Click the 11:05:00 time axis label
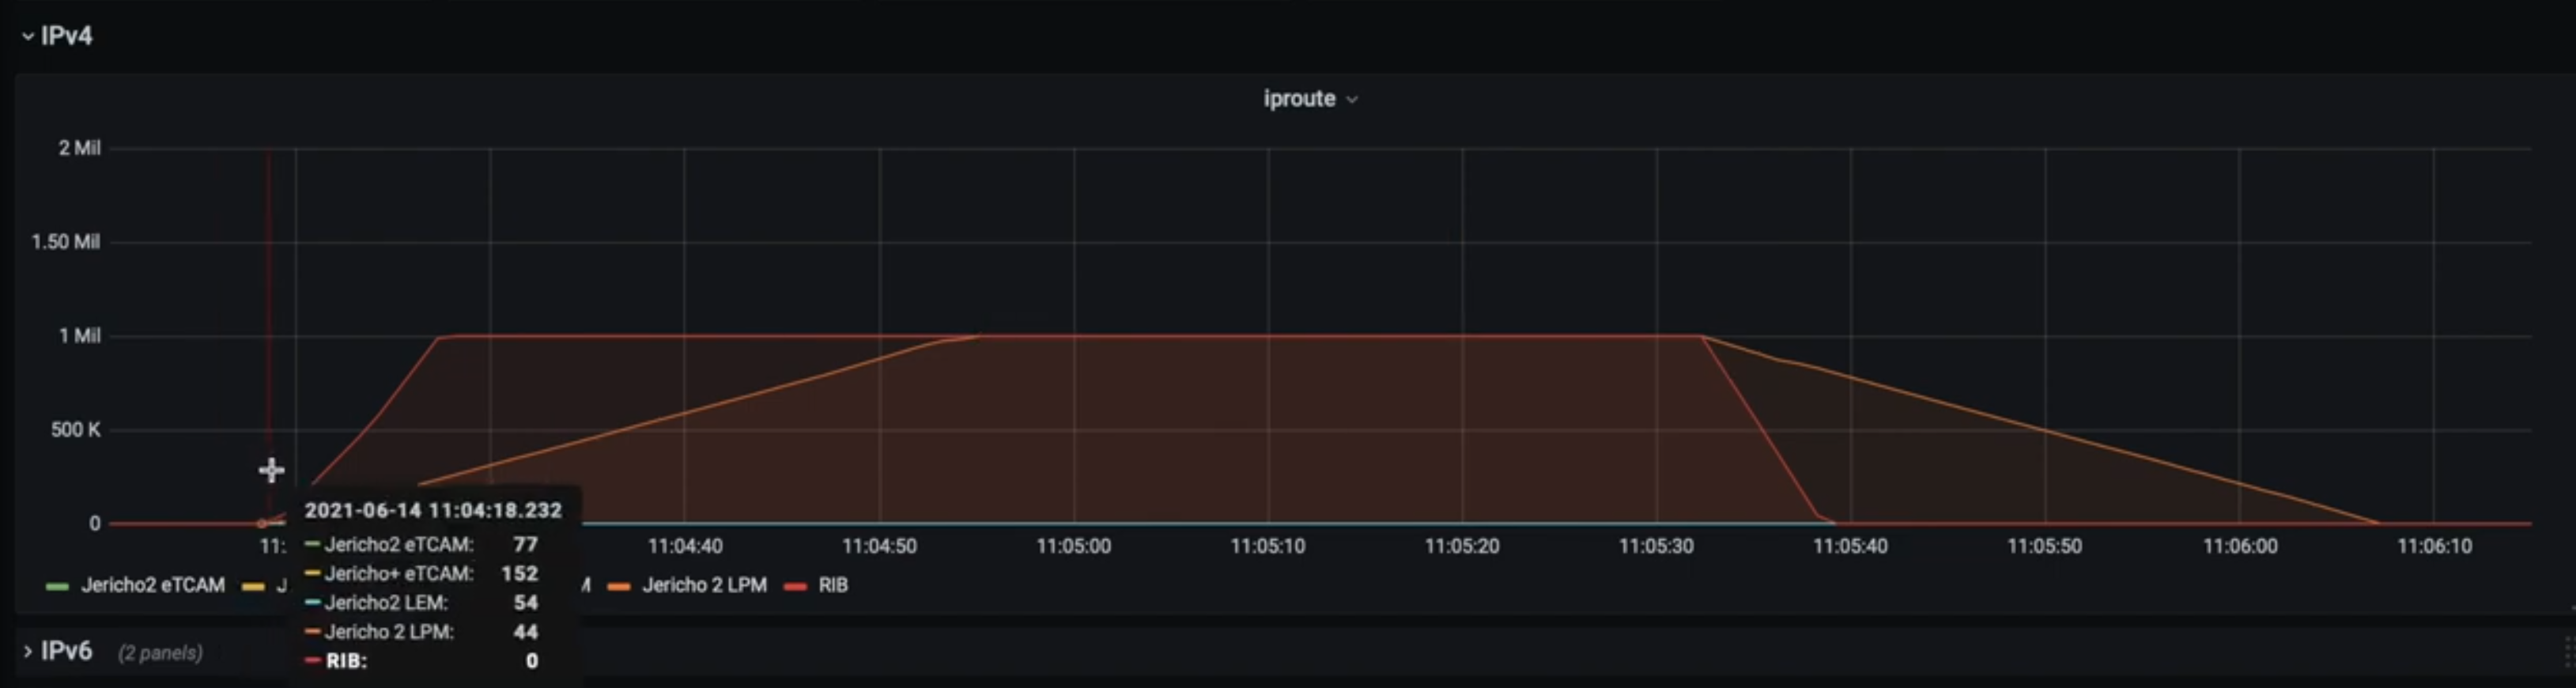Viewport: 2576px width, 688px height. [1073, 546]
